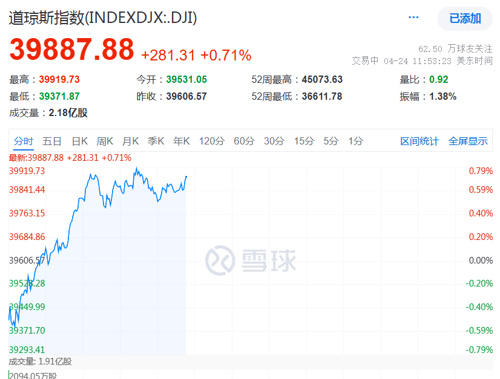
Task: Show the 5分 interval chart
Action: (331, 141)
